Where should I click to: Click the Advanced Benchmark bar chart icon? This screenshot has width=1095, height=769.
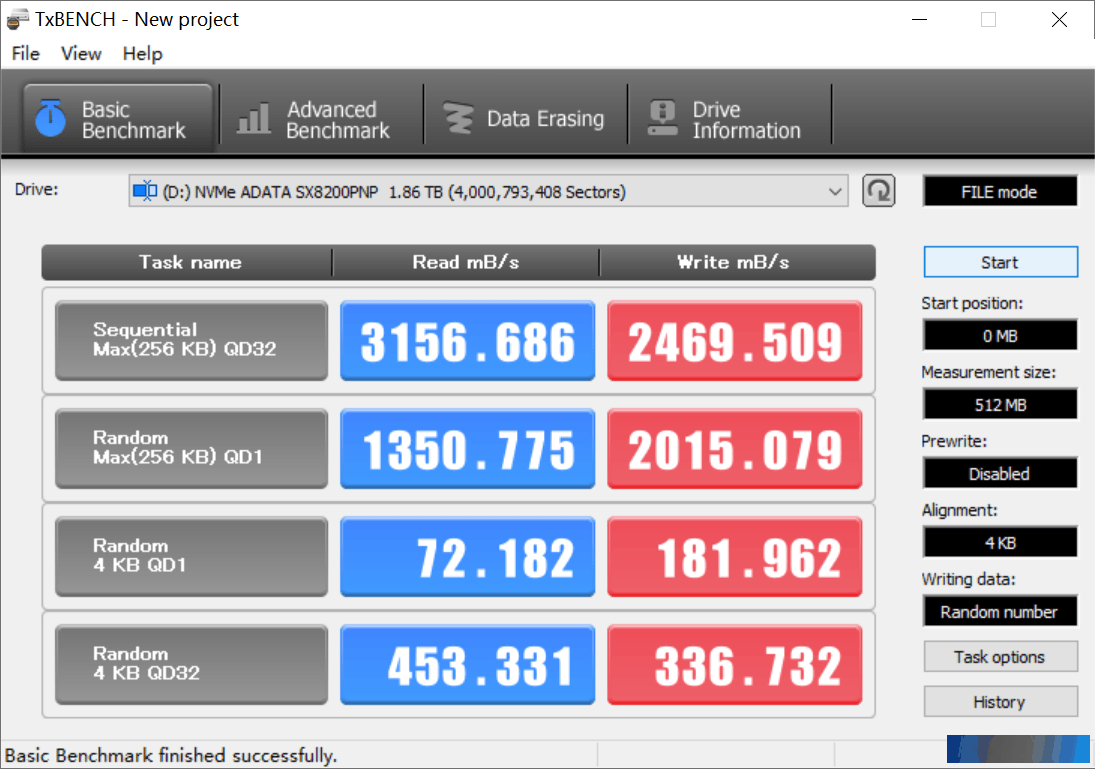click(253, 117)
